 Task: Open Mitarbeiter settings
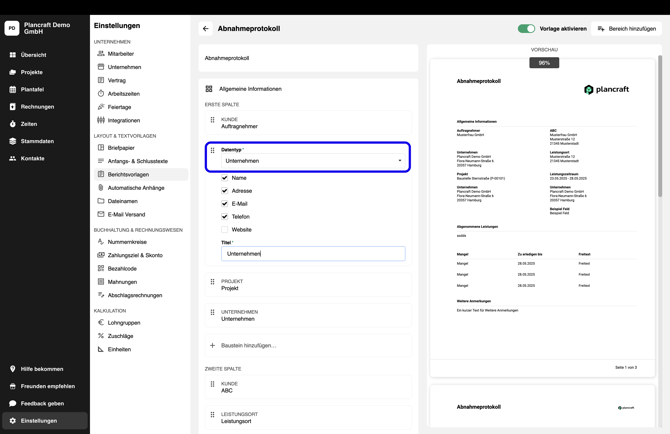tap(141, 54)
